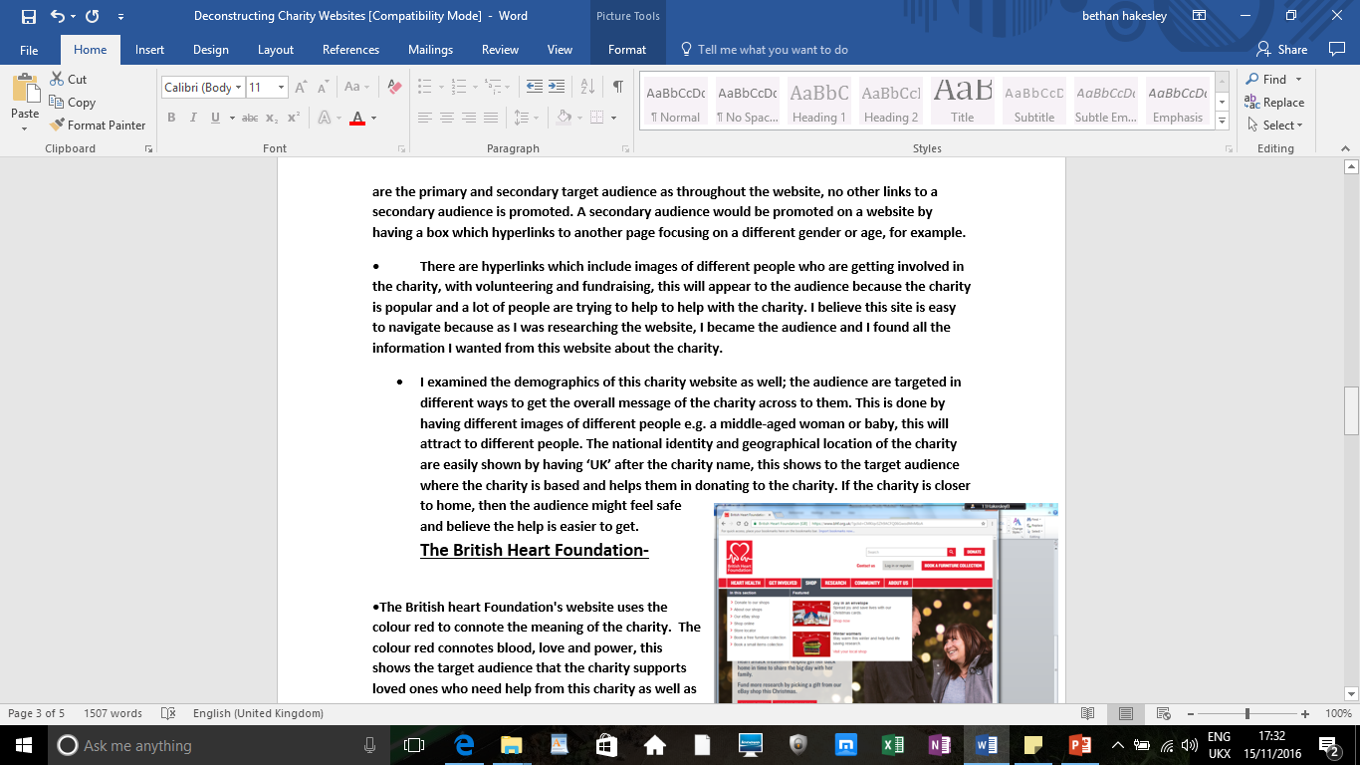Image resolution: width=1360 pixels, height=765 pixels.
Task: Open Microsoft Edge from the taskbar
Action: [x=464, y=745]
